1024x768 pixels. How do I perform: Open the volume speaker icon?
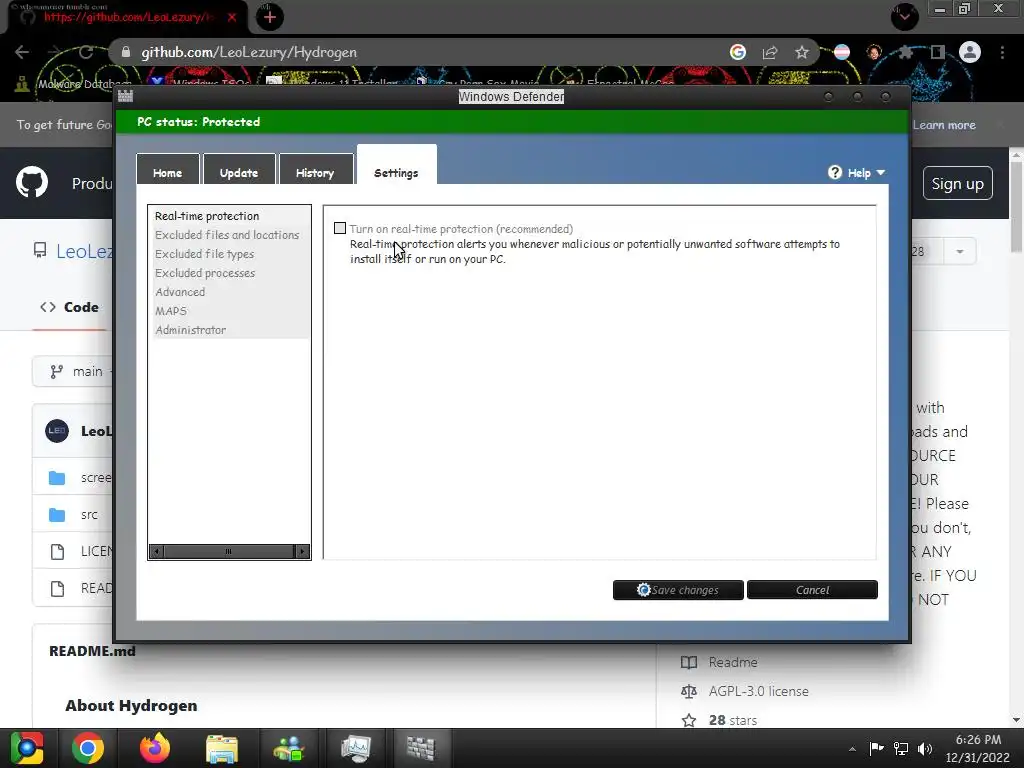pyautogui.click(x=925, y=748)
